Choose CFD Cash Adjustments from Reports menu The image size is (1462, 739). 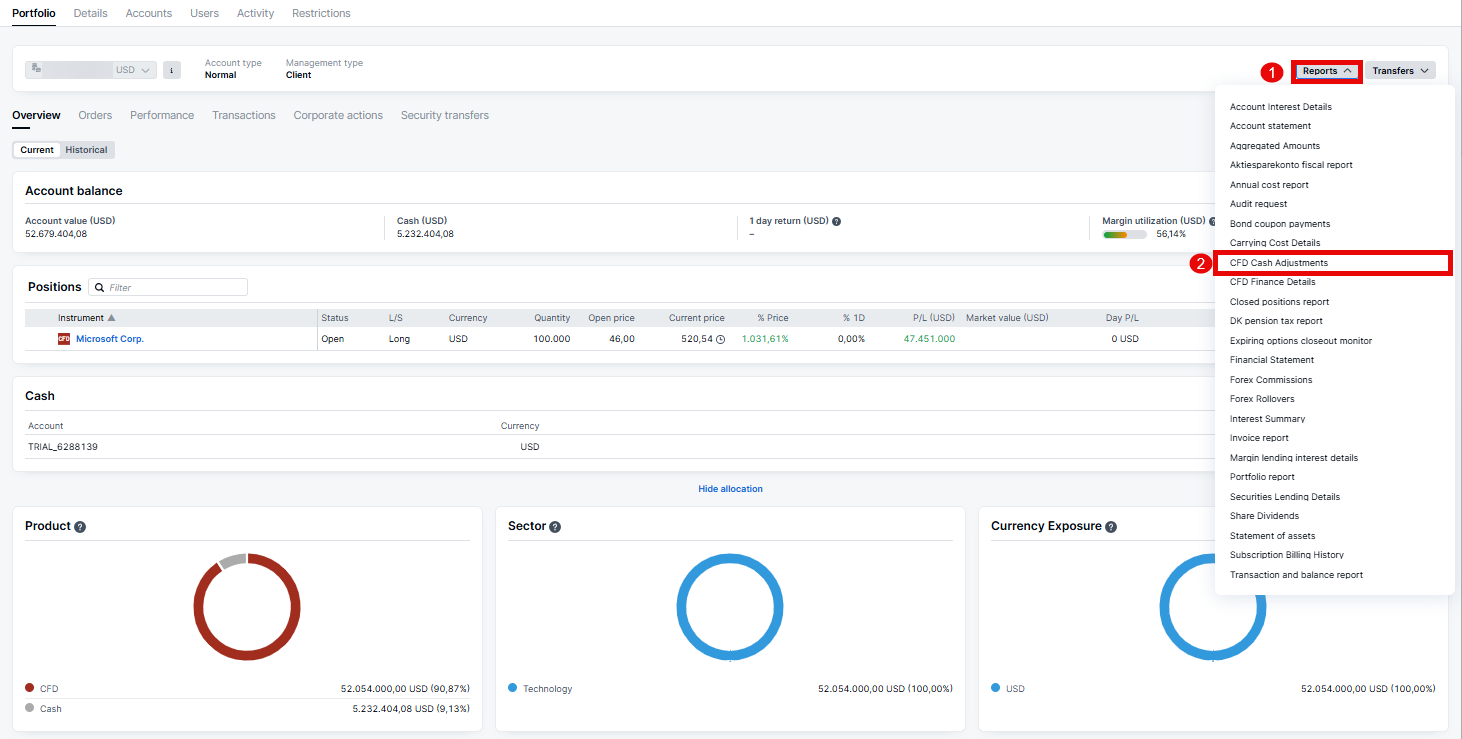point(1279,263)
